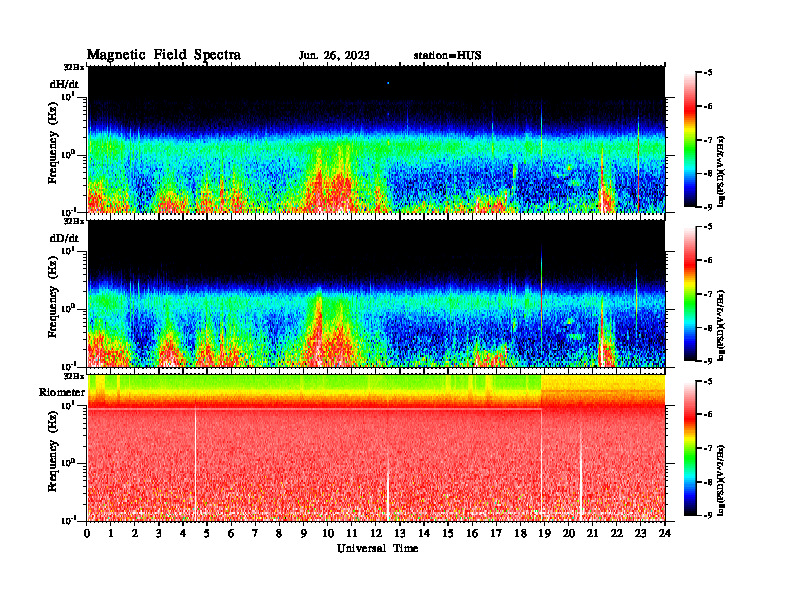Click the dH/dt panel color scale bar
This screenshot has width=792, height=612.
689,140
